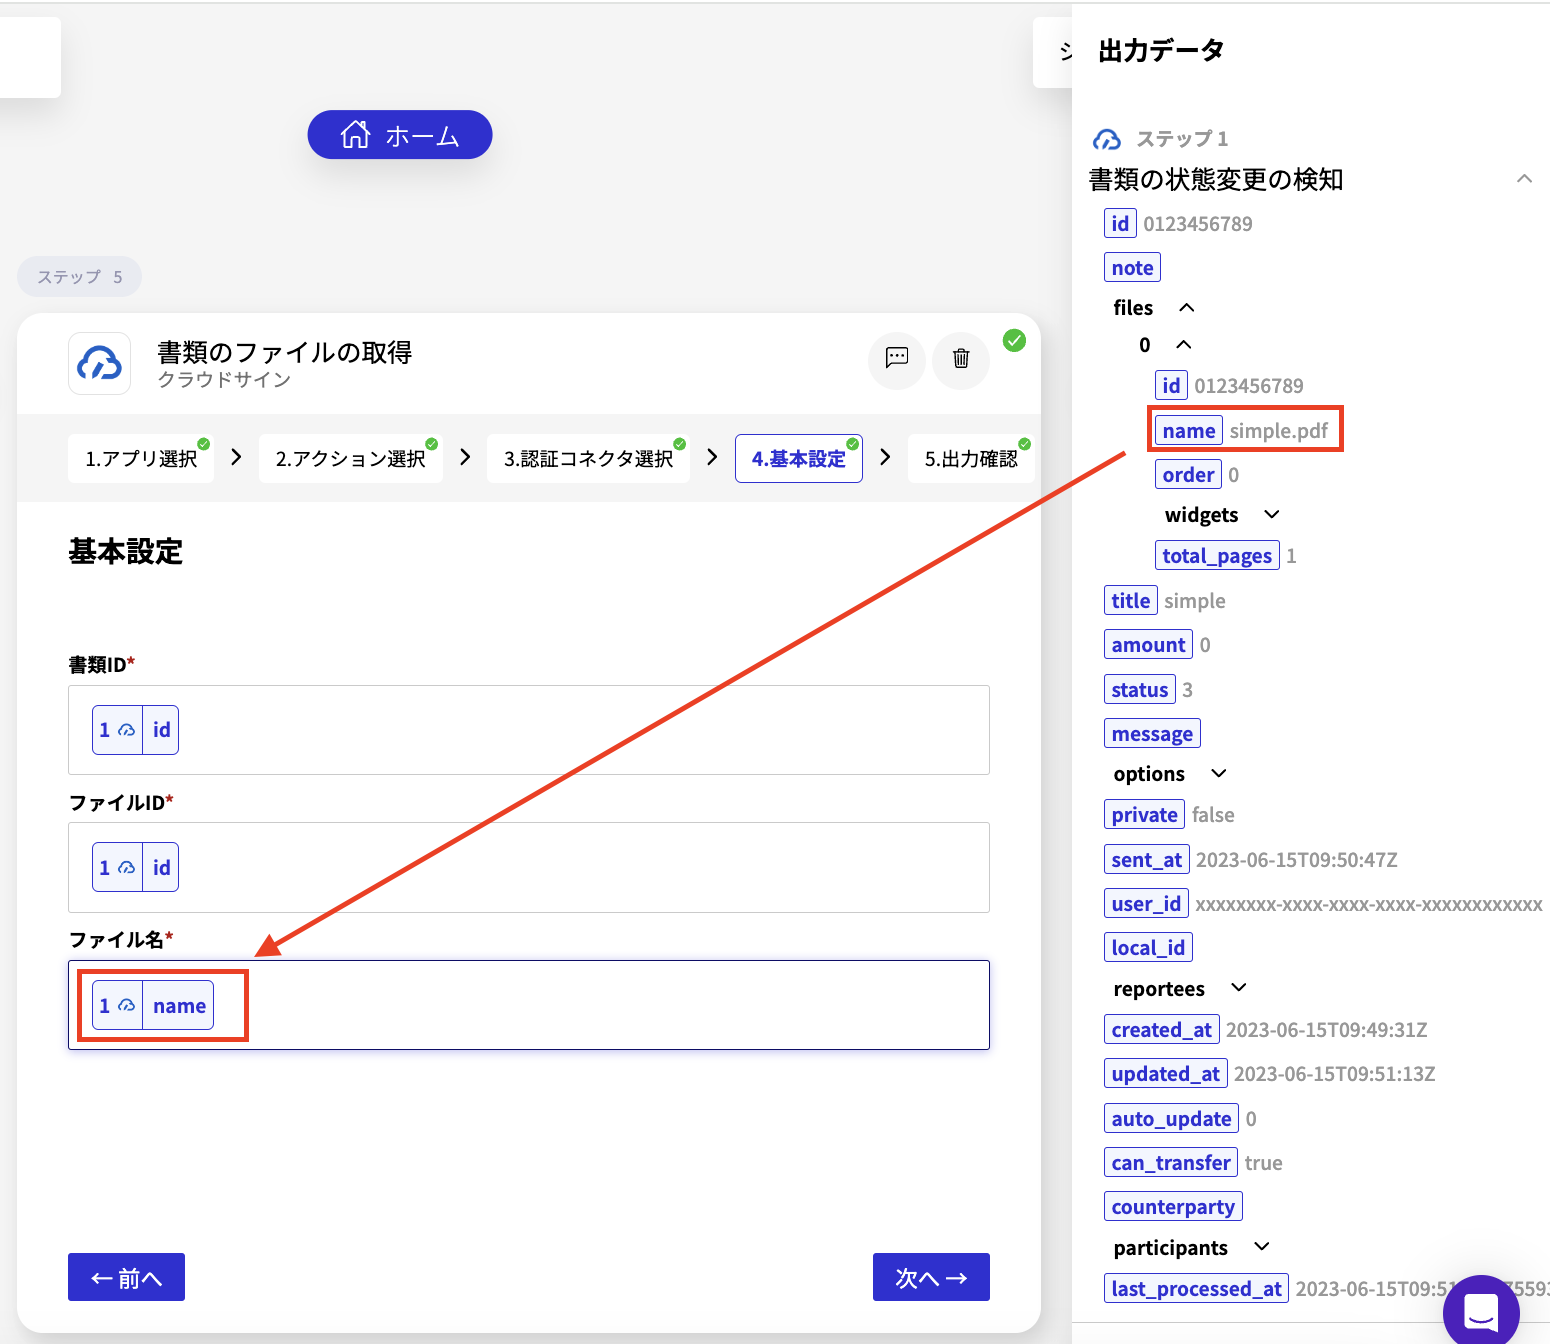Click the Home button with house icon
1550x1344 pixels.
(x=399, y=135)
